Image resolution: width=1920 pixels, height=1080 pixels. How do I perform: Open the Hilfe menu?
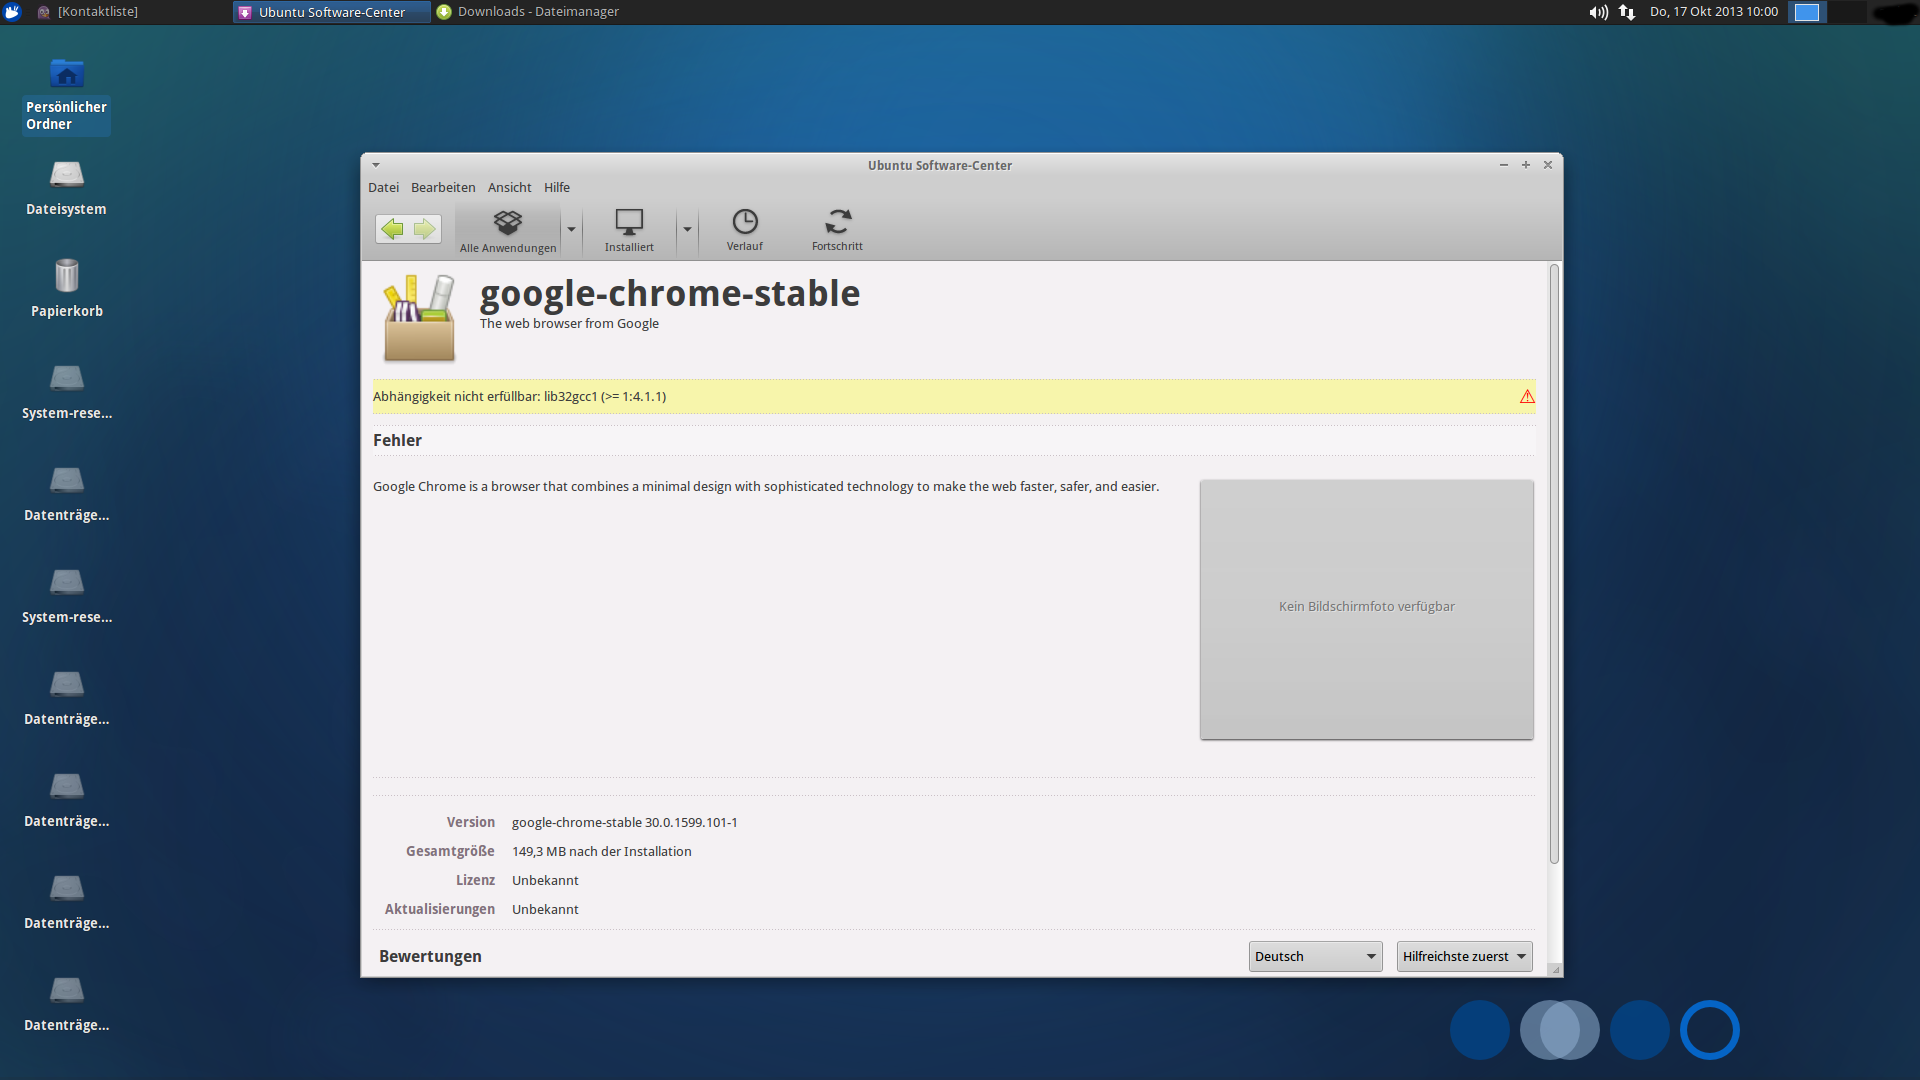[x=557, y=188]
